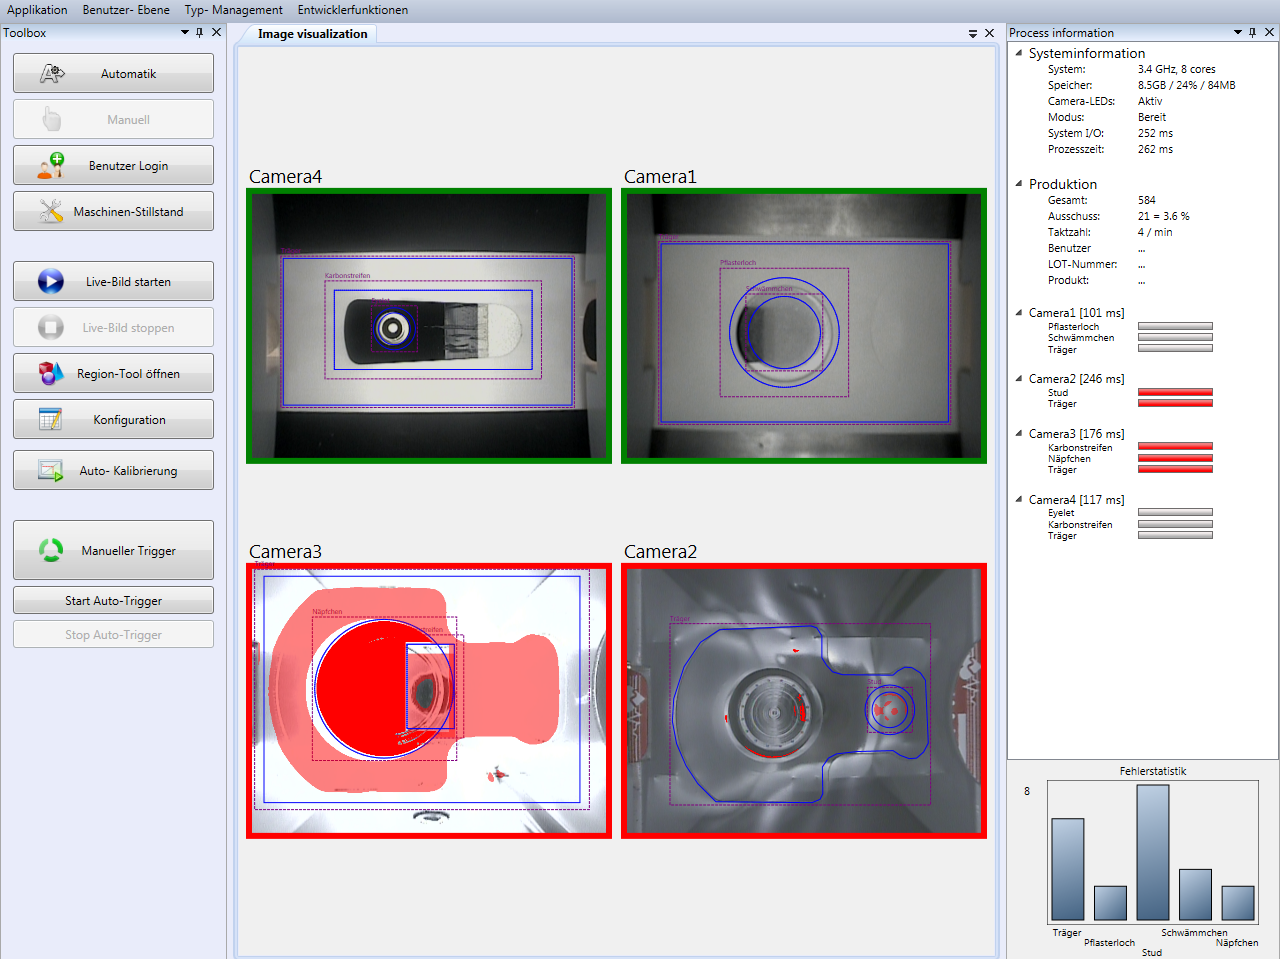Click the Prozesszeit value 262 ms

(1155, 149)
